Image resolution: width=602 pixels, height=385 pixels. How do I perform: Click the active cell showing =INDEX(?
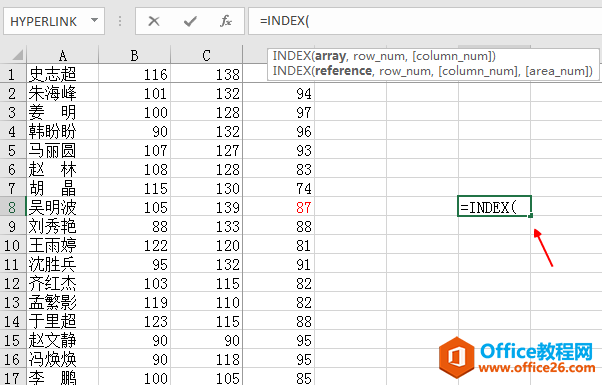coord(494,207)
